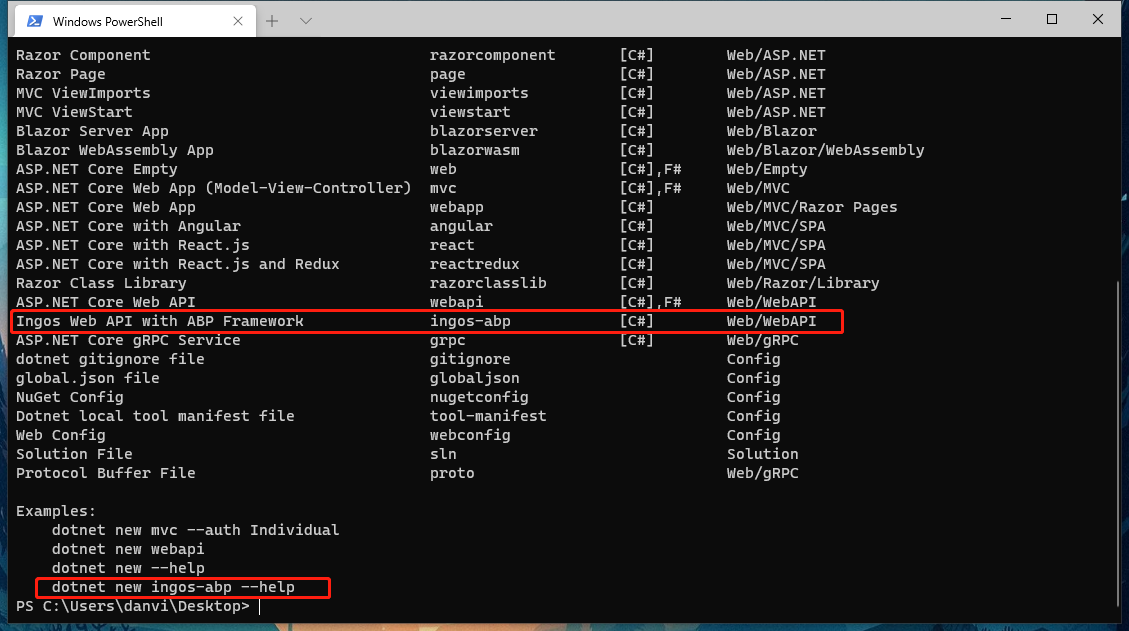Maximize the terminal window
Image resolution: width=1129 pixels, height=631 pixels.
click(1052, 19)
